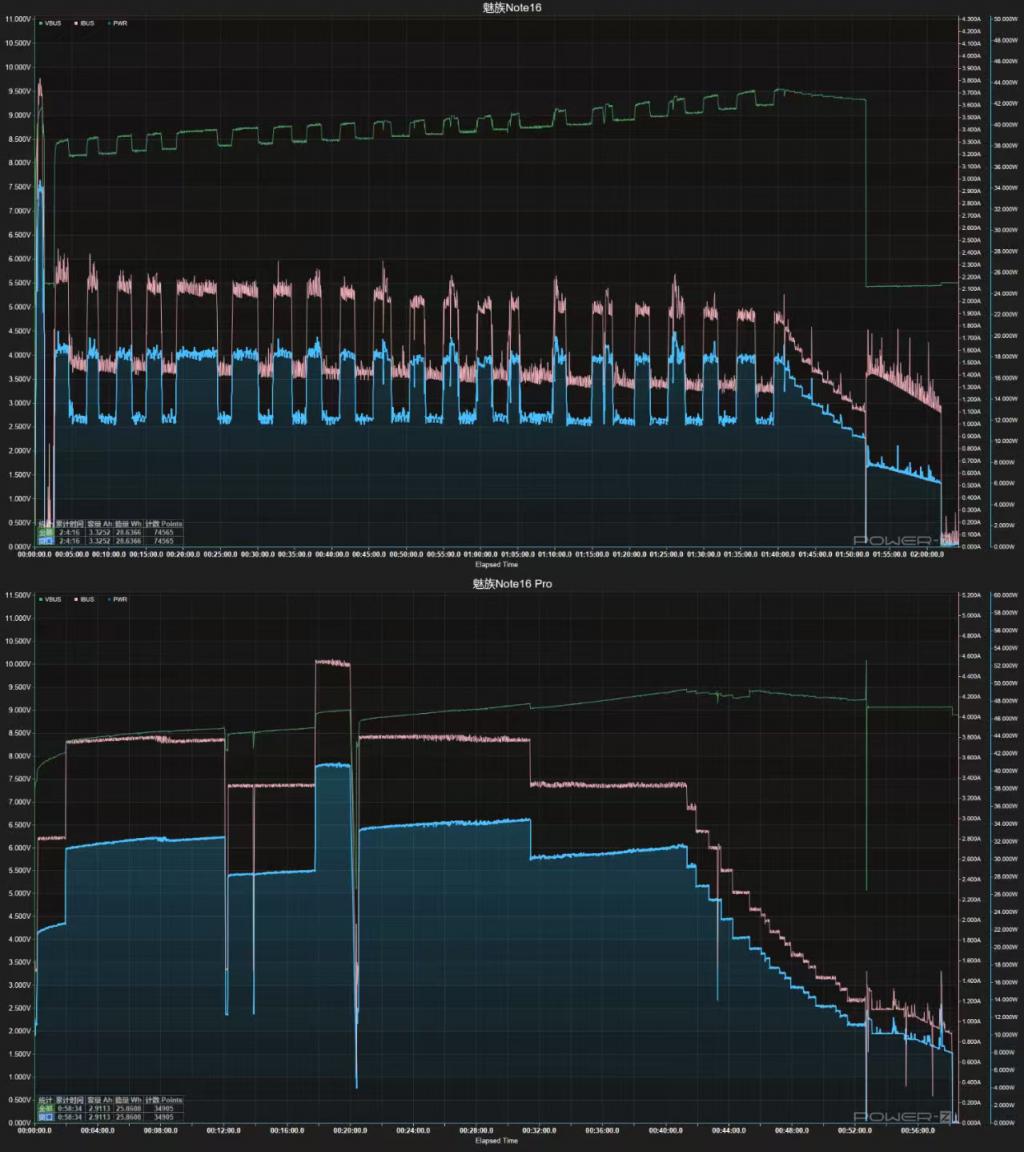
Task: Toggle IBUS legend in the Note16 Pro chart
Action: pyautogui.click(x=84, y=599)
